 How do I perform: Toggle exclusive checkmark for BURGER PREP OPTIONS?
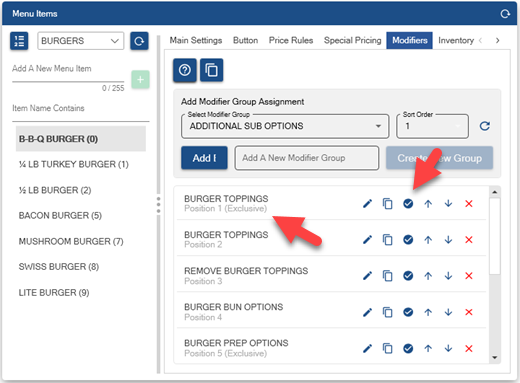pyautogui.click(x=408, y=348)
